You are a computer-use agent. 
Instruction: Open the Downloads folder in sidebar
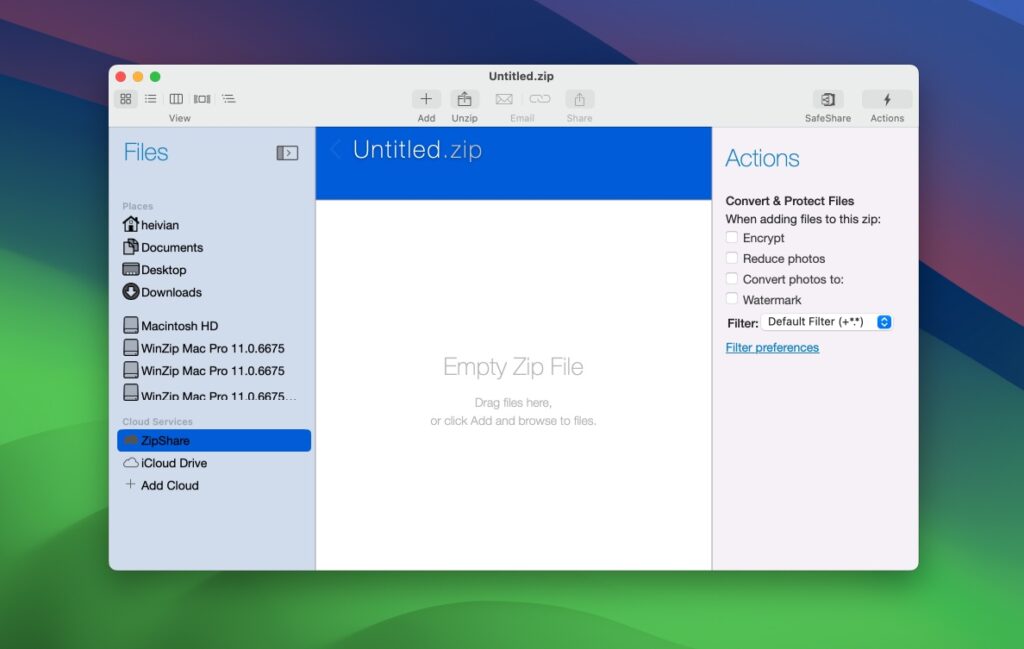click(x=170, y=292)
